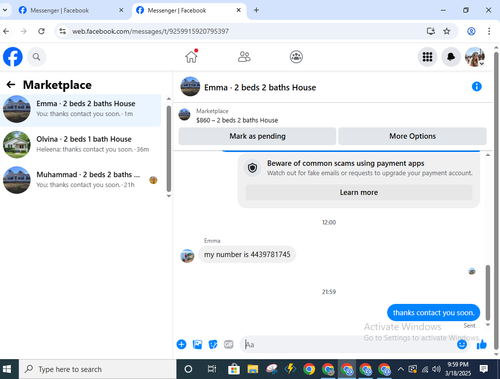
Task: Open Task View on the taskbar
Action: click(212, 369)
